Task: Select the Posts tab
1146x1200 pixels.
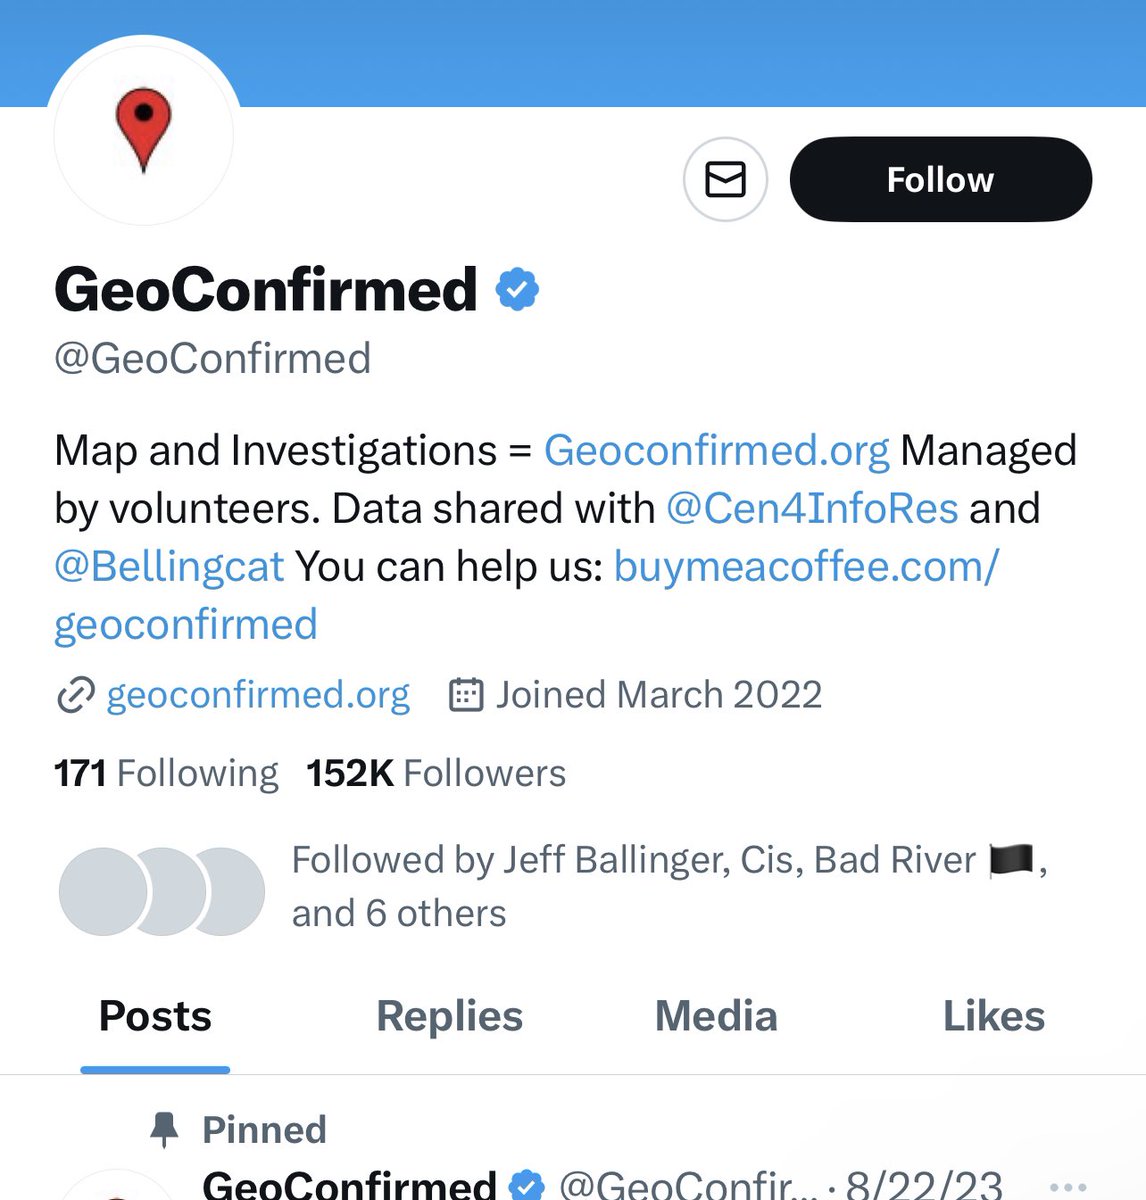Action: pyautogui.click(x=155, y=1017)
